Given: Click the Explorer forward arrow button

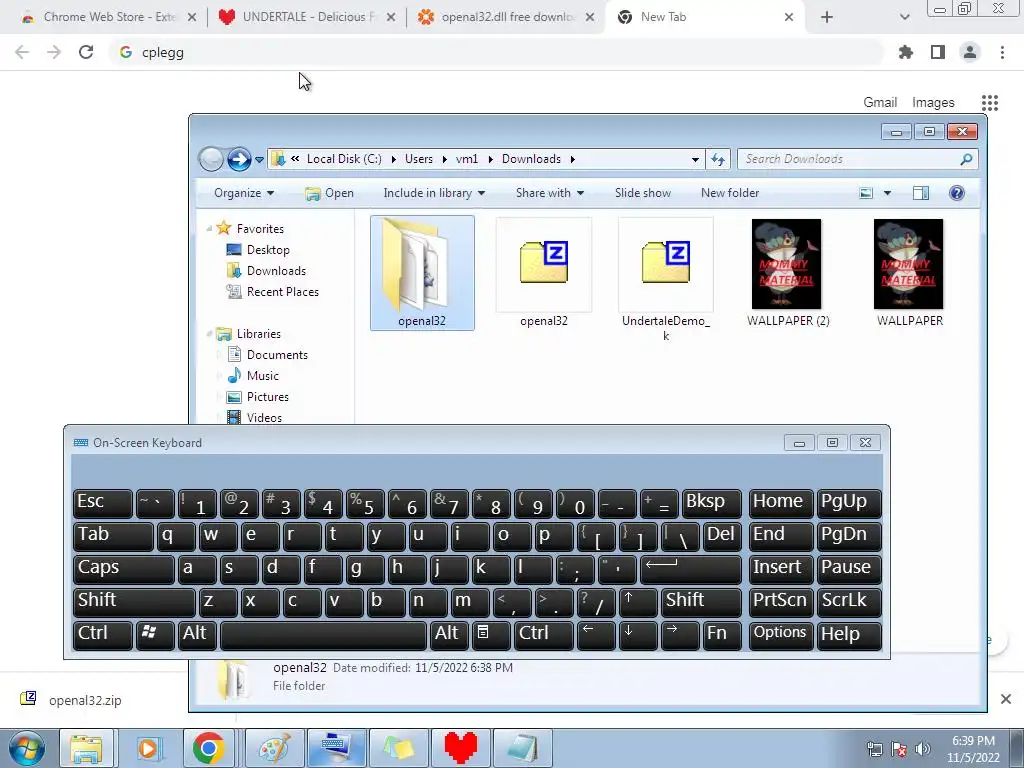Looking at the screenshot, I should (239, 159).
